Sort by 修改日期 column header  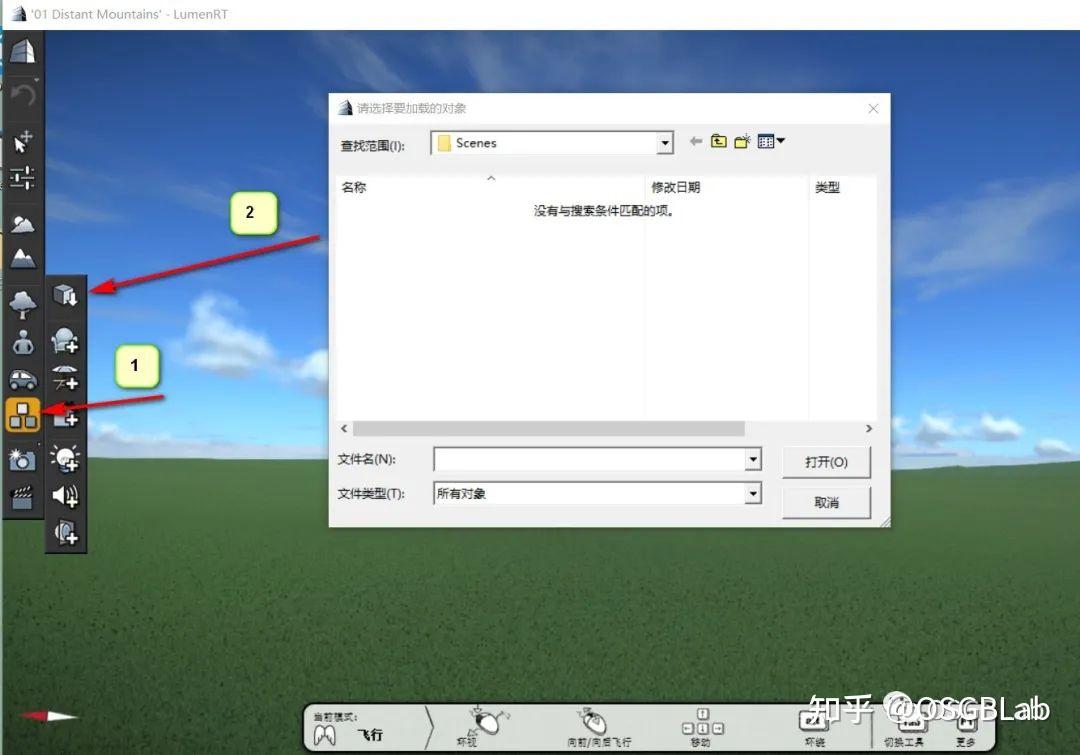pyautogui.click(x=676, y=187)
